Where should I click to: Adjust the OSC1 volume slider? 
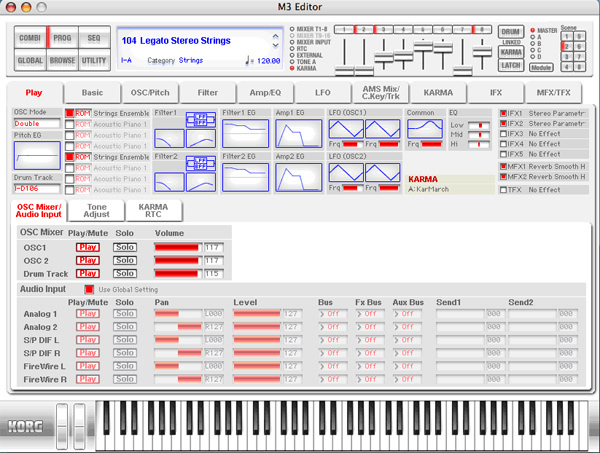point(178,248)
